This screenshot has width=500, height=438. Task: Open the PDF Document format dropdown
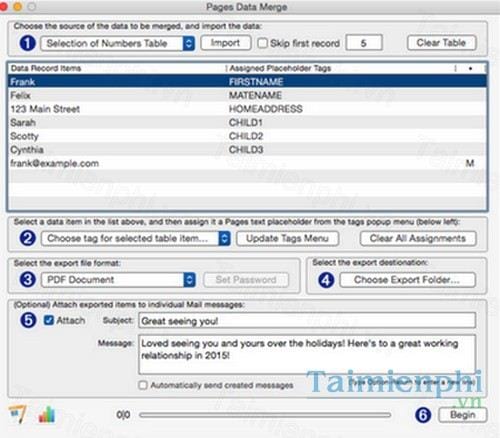click(118, 280)
